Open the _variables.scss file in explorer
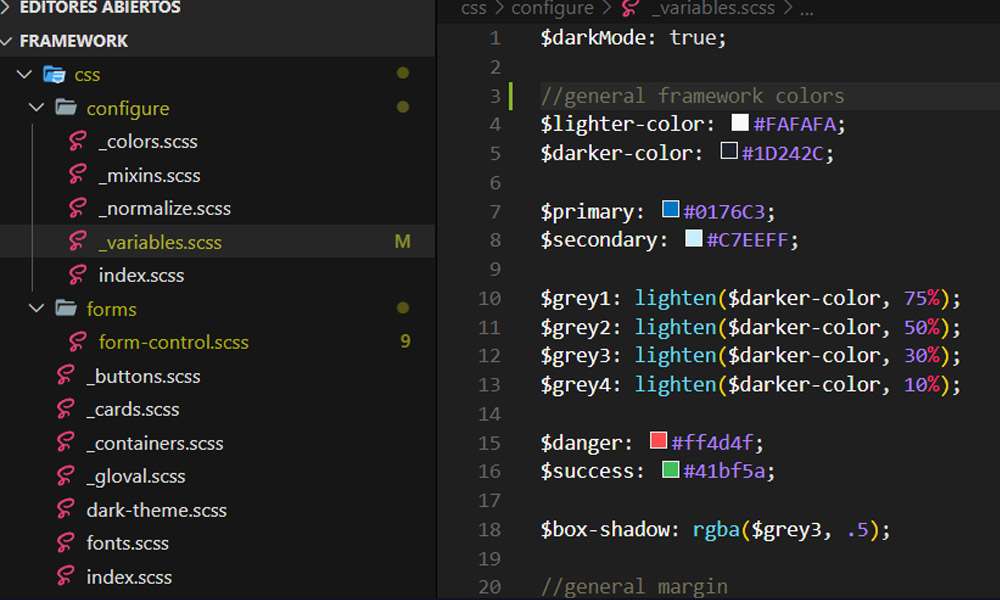The width and height of the screenshot is (1000, 600). click(160, 242)
